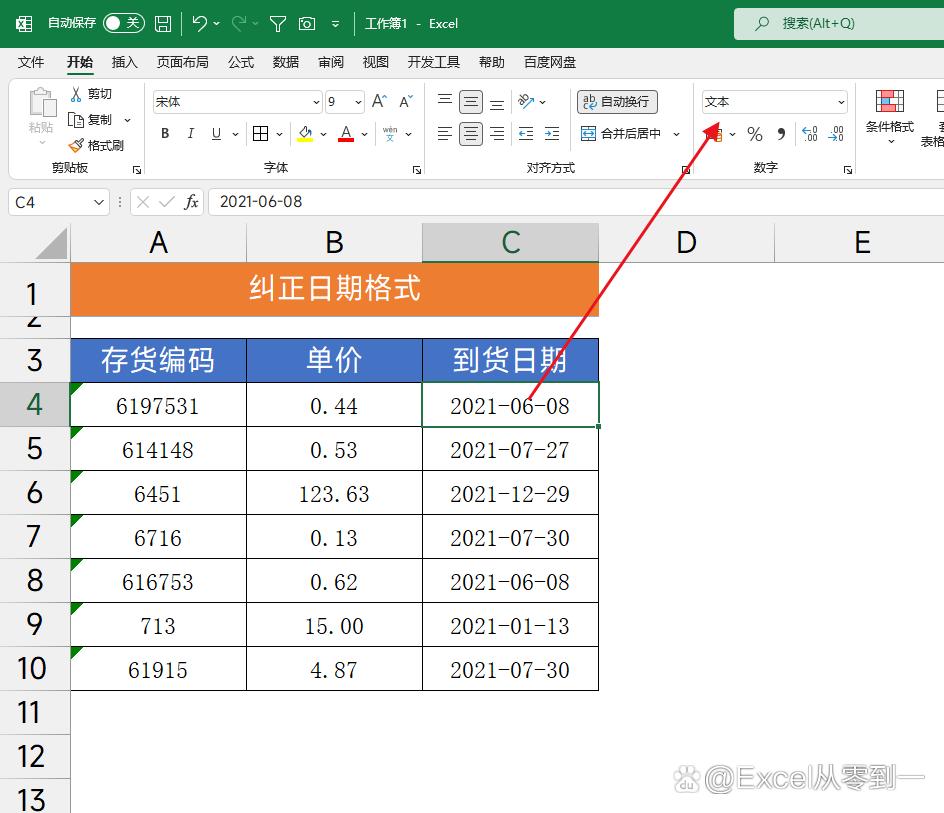
Task: Decrease indent in alignment group
Action: coord(526,134)
